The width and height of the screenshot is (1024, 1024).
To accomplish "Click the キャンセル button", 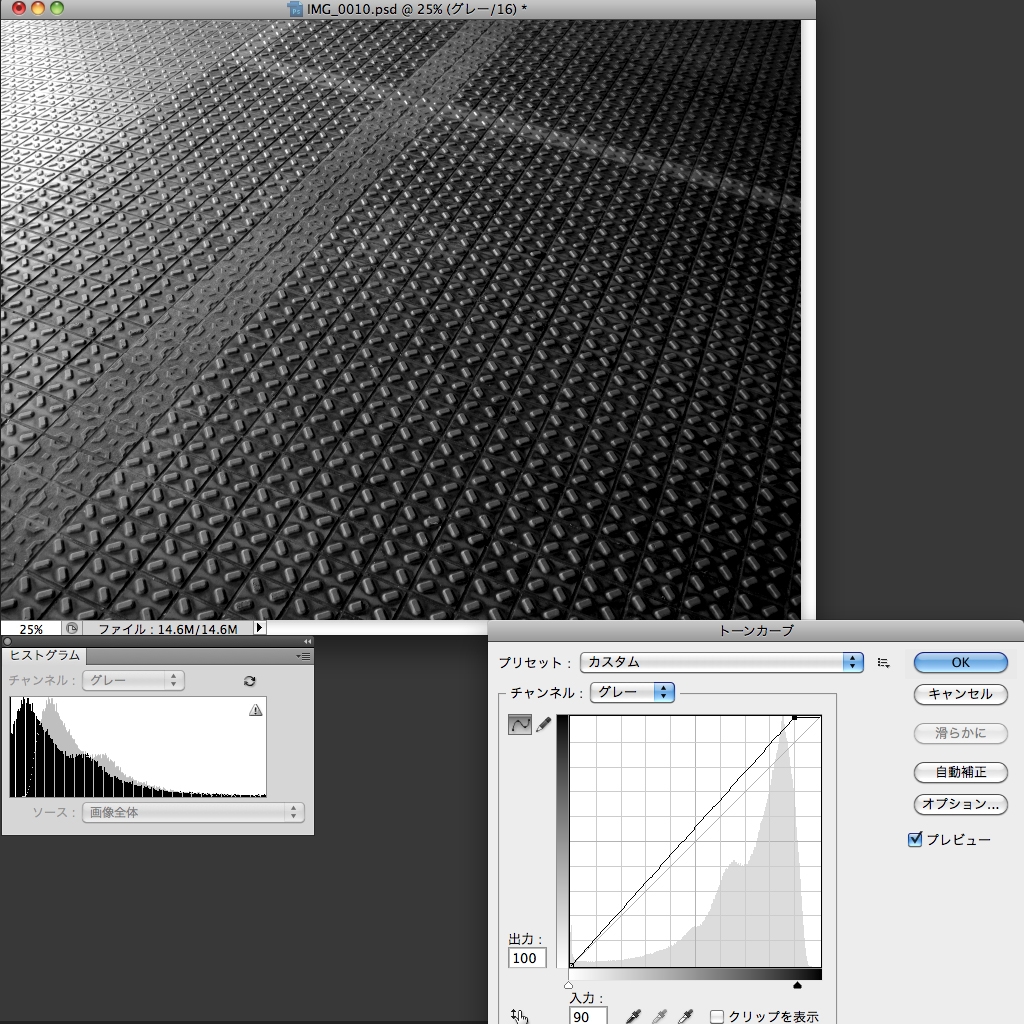I will coord(960,694).
